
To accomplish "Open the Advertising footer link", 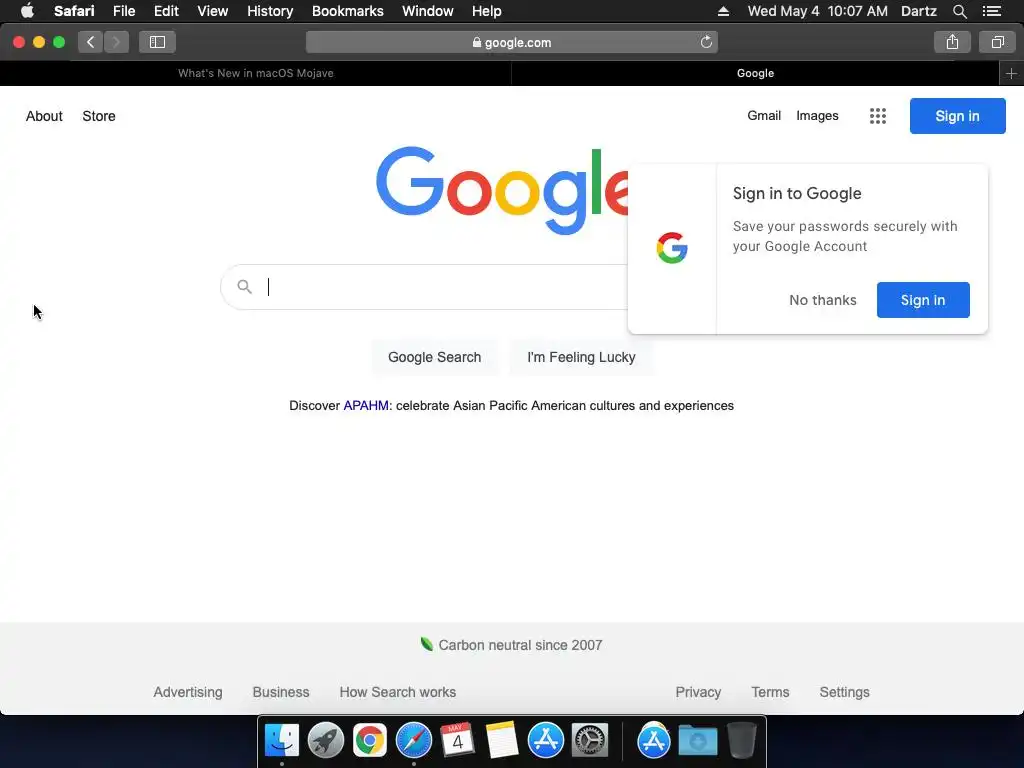I will (x=187, y=692).
